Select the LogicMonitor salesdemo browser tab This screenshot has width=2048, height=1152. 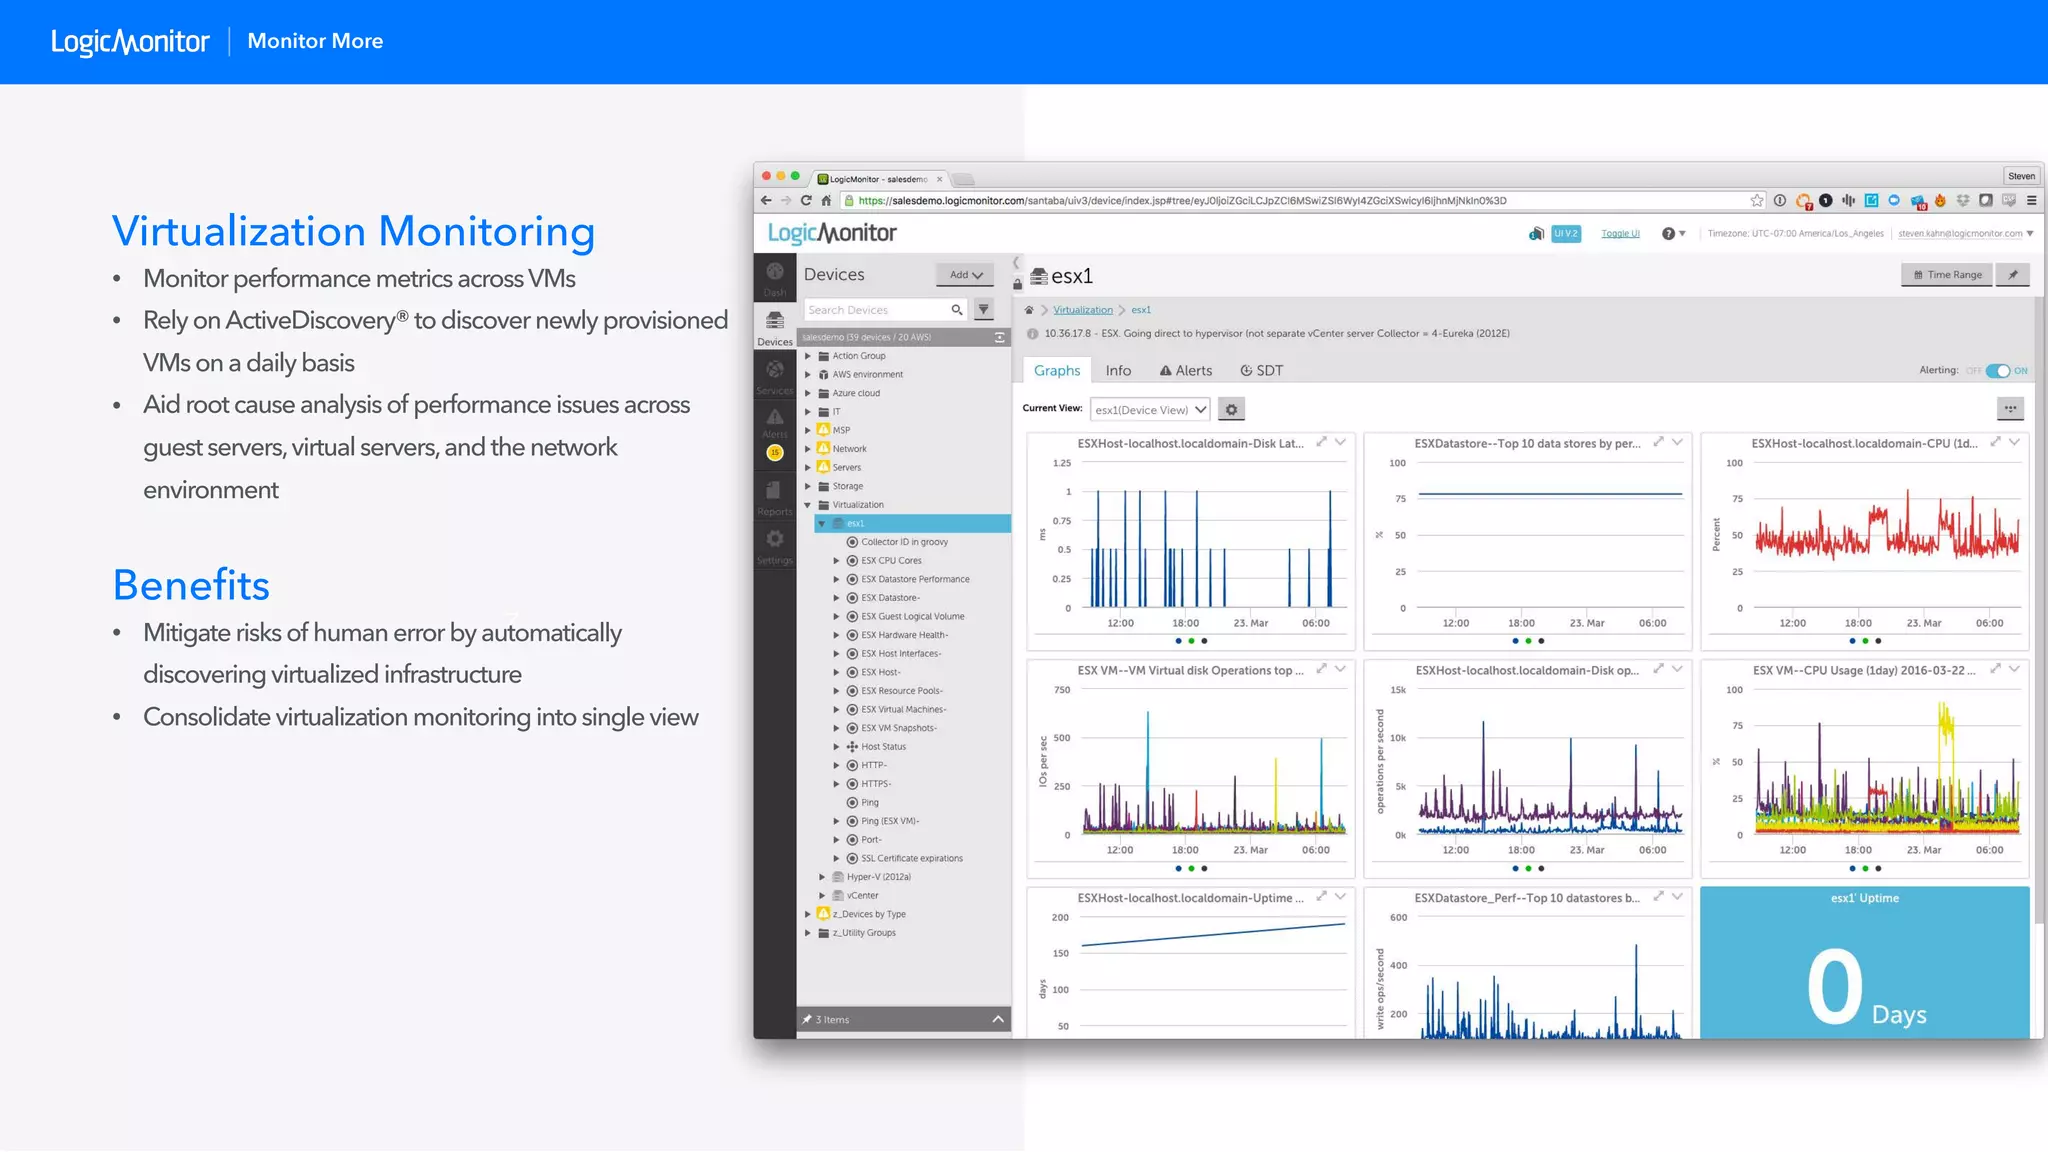point(879,179)
